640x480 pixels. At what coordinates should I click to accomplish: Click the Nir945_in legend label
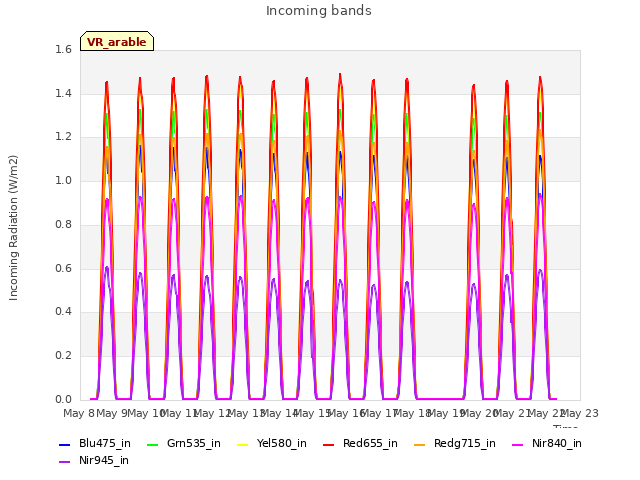[x=104, y=461]
